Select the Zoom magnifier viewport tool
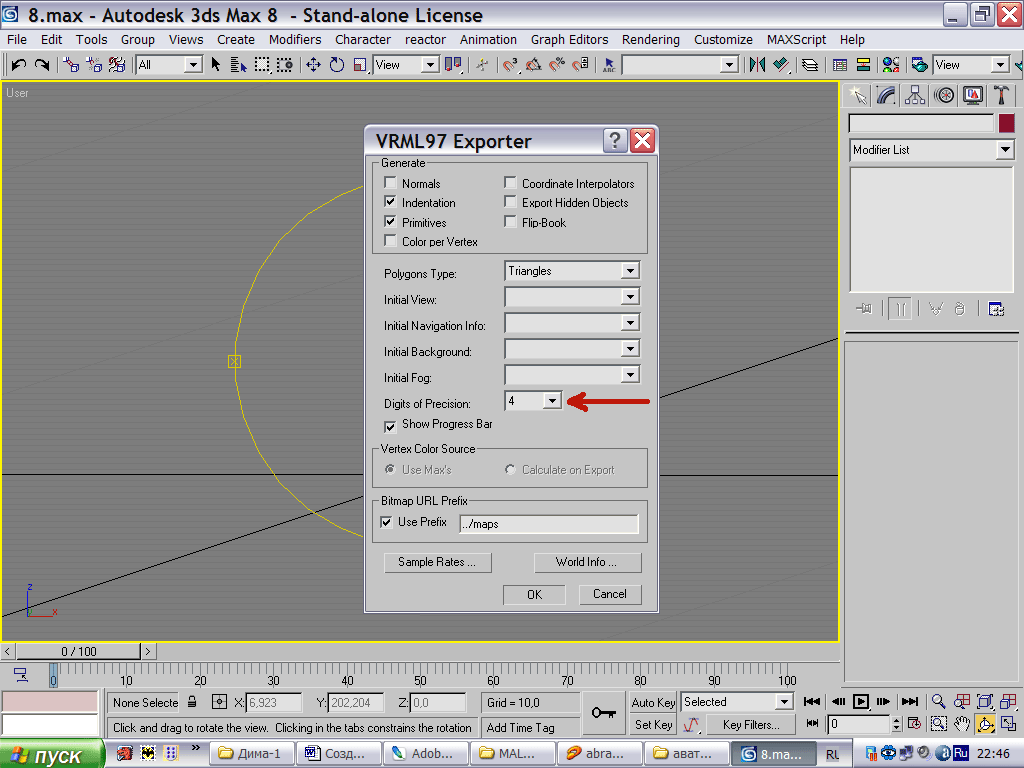 click(938, 701)
